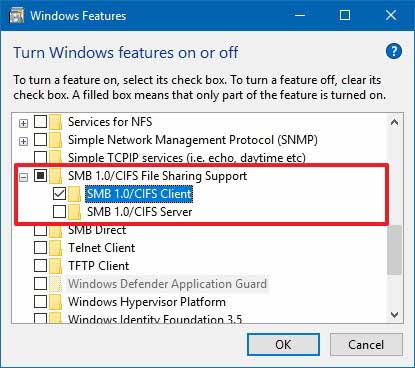415x368 pixels.
Task: Click the Windows Hypervisor Platform folder icon
Action: pyautogui.click(x=55, y=302)
